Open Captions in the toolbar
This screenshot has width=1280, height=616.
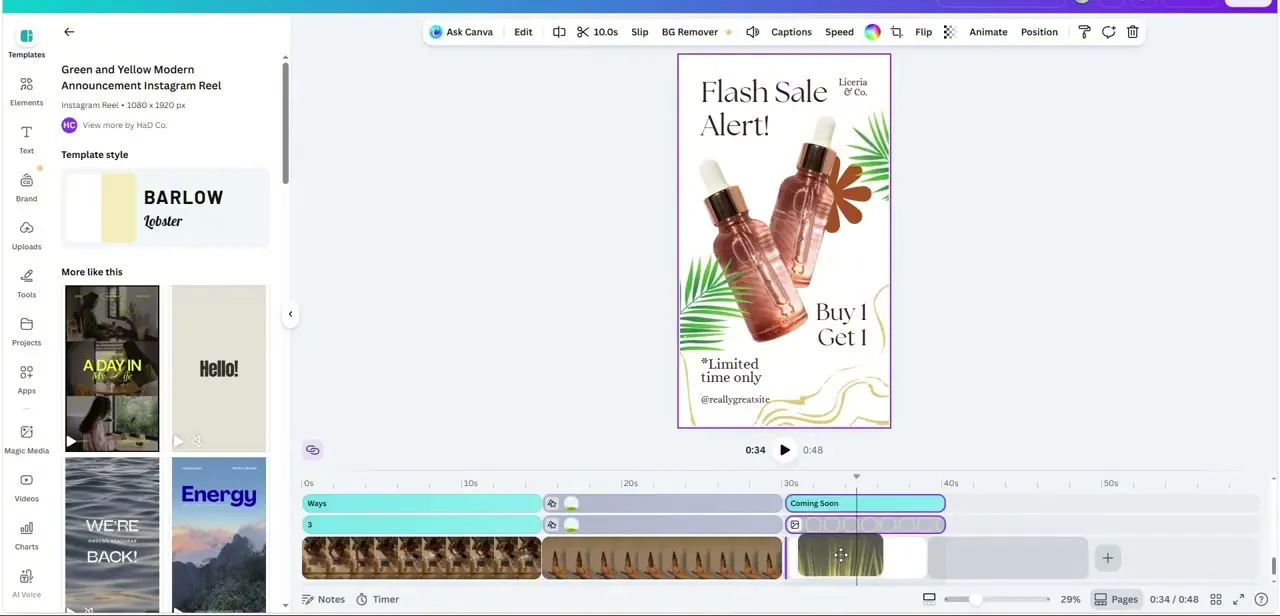pos(791,32)
